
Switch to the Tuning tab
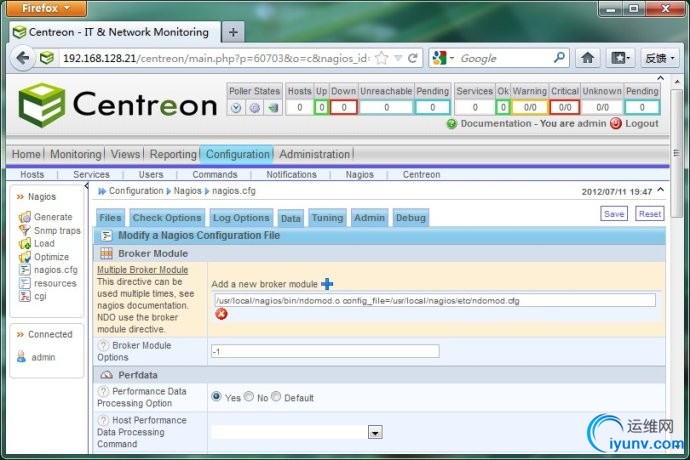tap(327, 218)
